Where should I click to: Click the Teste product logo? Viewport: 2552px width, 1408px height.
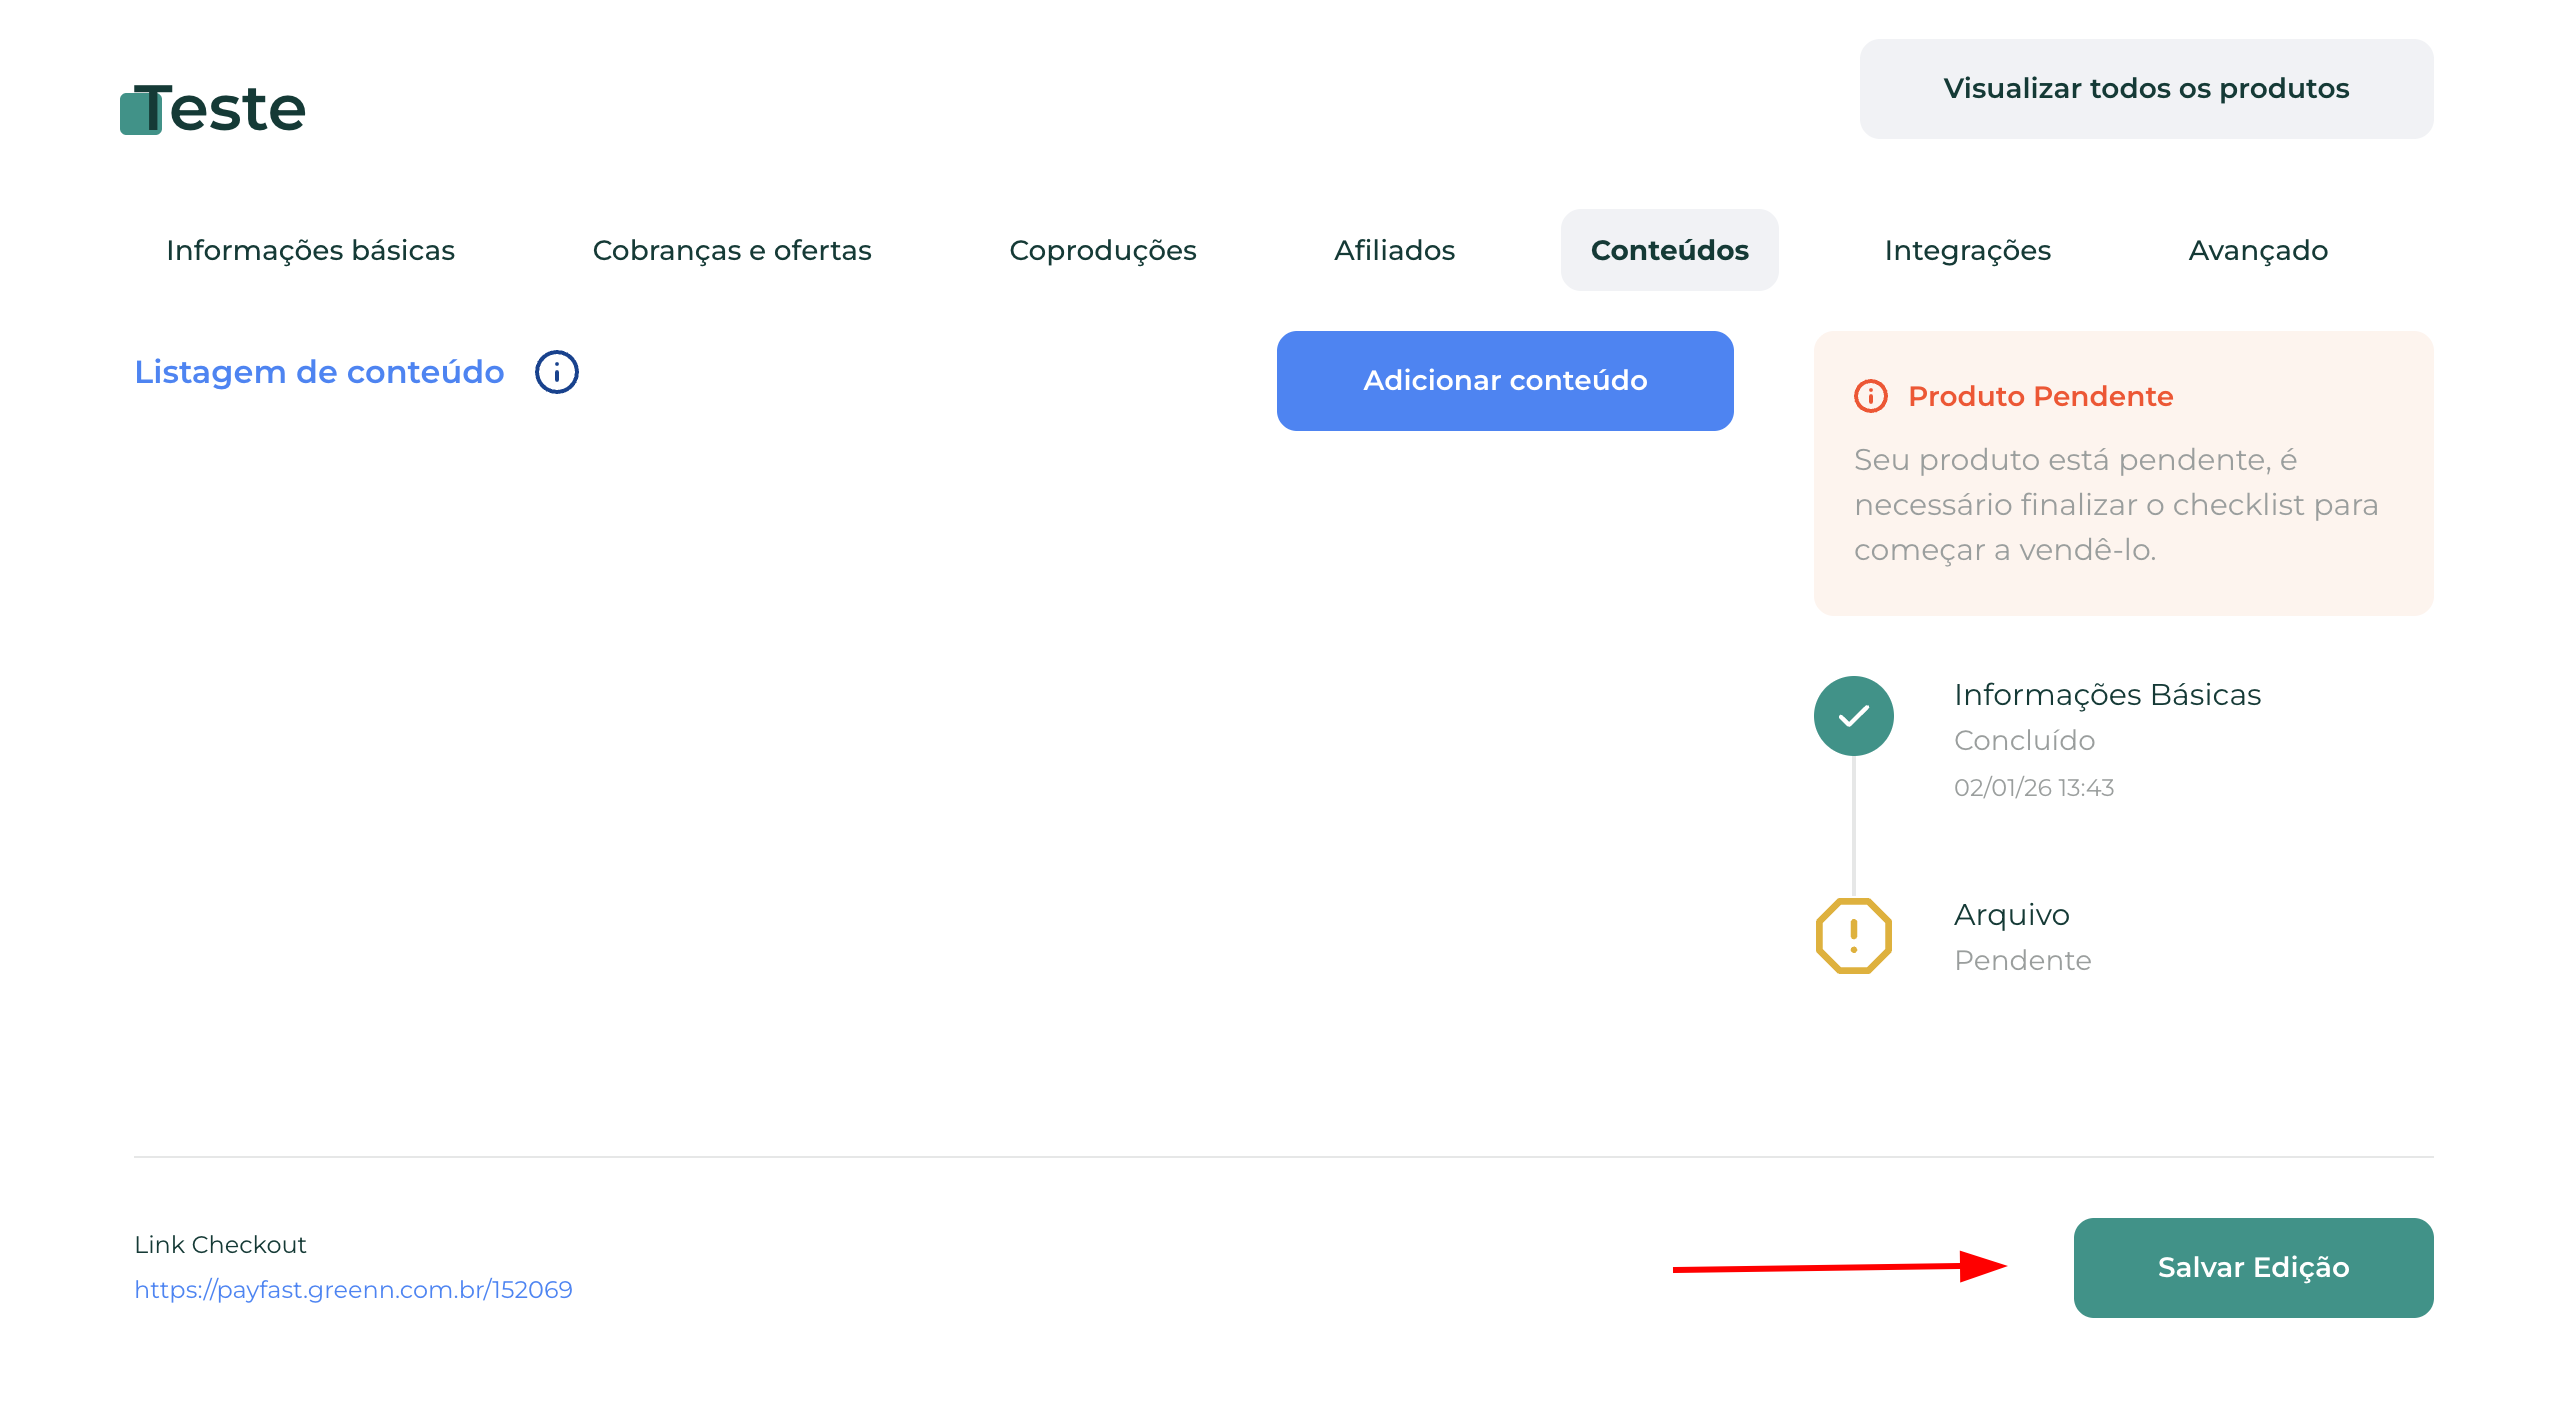click(x=213, y=109)
